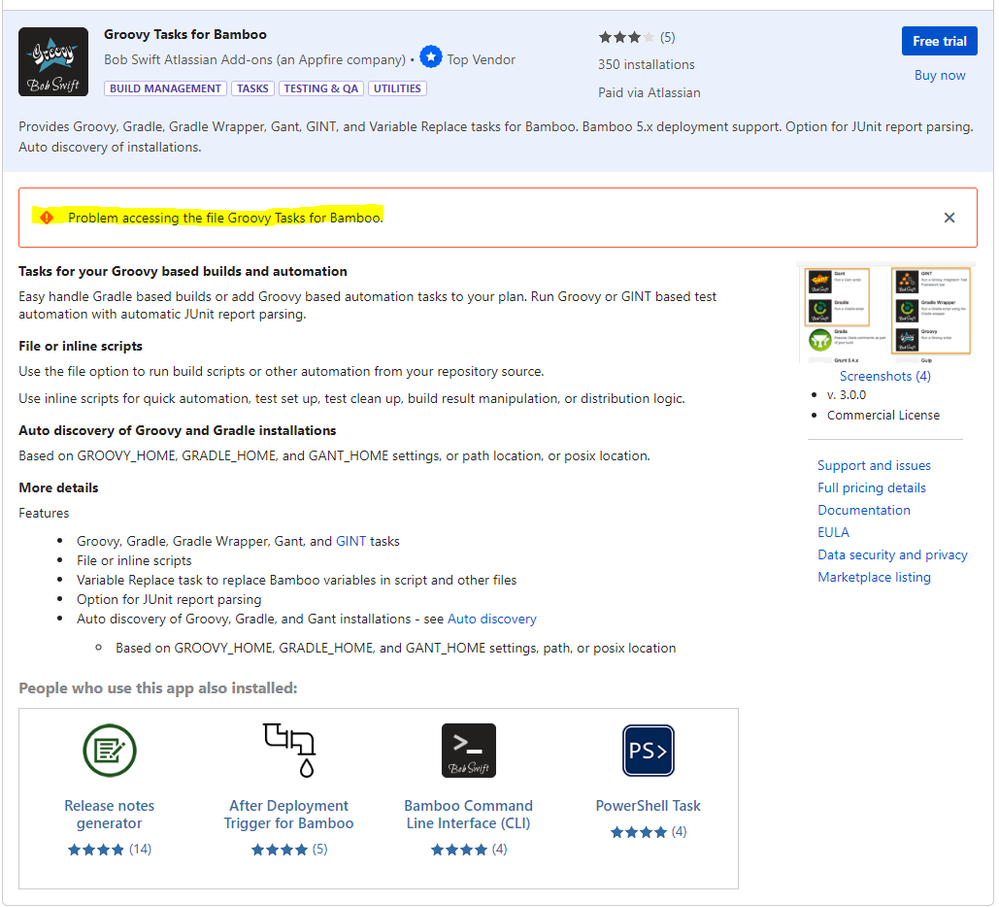Open the Release notes generator icon
Screen dimensions: 999x907
(x=110, y=750)
